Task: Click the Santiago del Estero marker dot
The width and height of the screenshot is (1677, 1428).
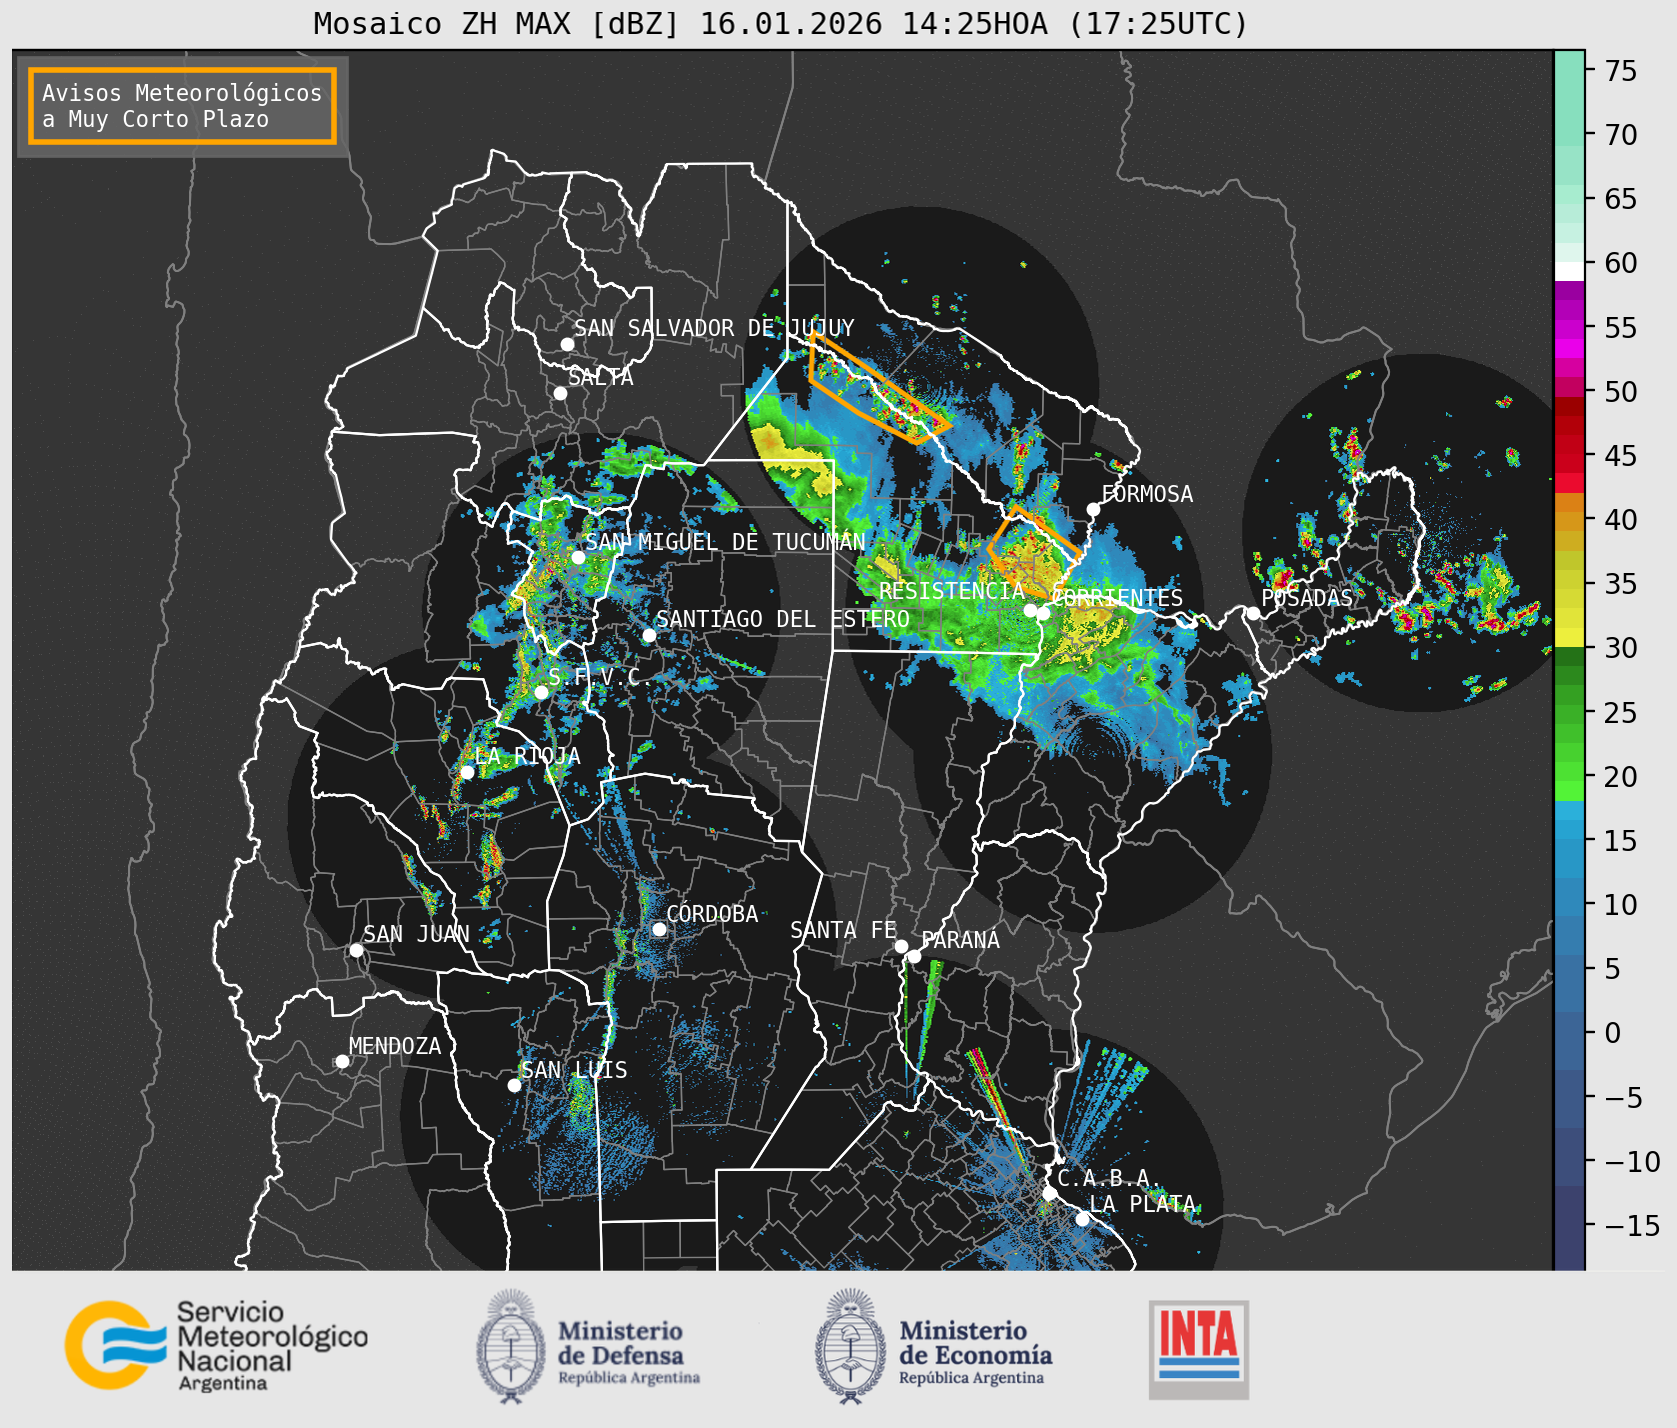Action: click(x=649, y=635)
